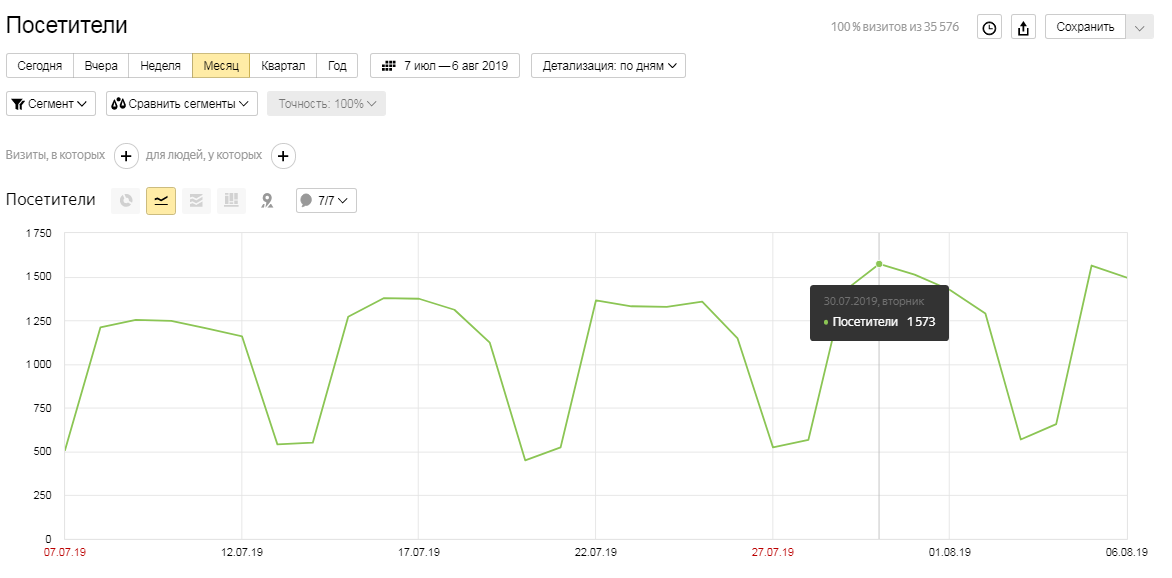The width and height of the screenshot is (1172, 578).
Task: Open the date range picker 7 июл — 6 авг 2019
Action: pos(445,65)
